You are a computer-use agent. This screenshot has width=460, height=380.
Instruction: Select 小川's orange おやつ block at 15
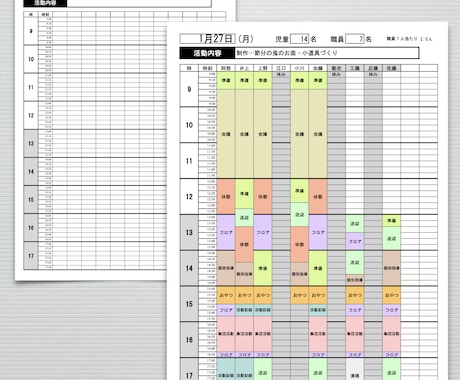(x=299, y=295)
